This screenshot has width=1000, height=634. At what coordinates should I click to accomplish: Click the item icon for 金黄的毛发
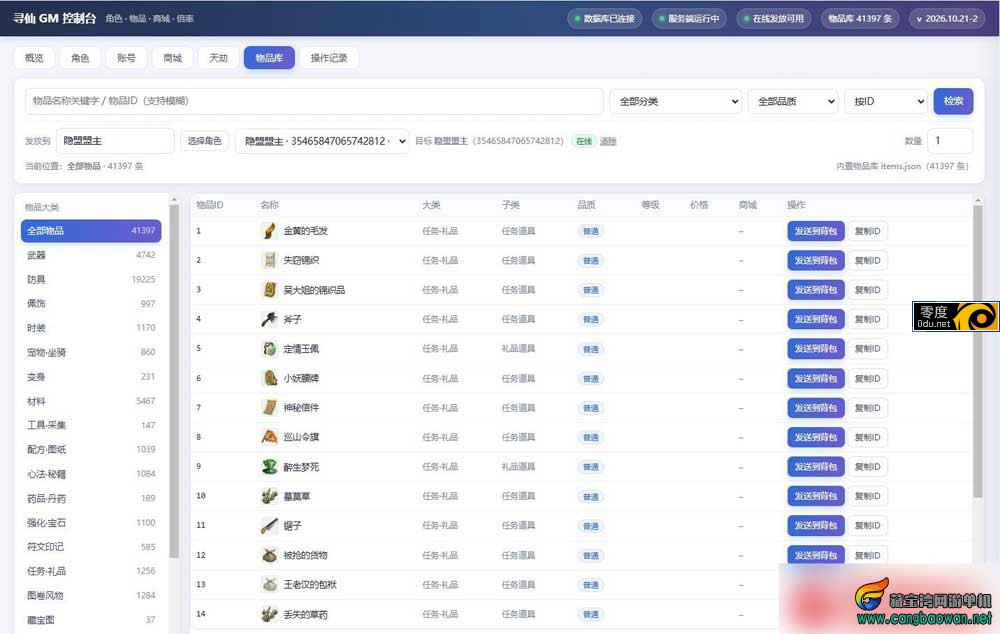(269, 231)
